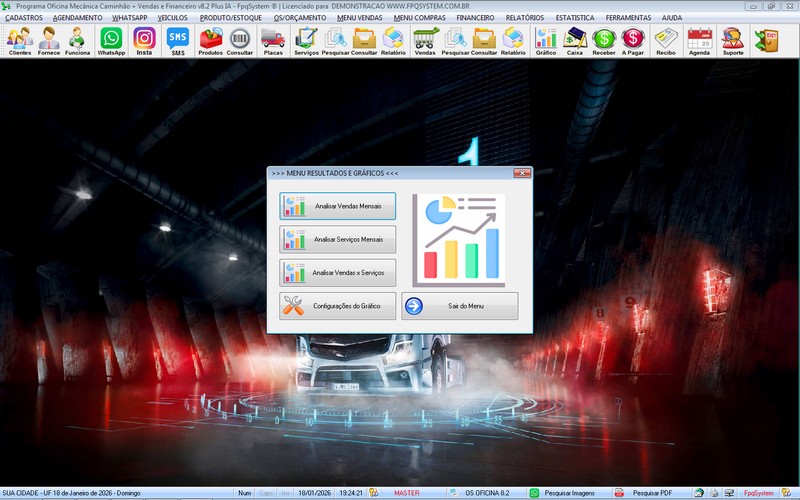Open the CADASTROS menu
Viewport: 800px width, 500px height.
click(x=24, y=17)
